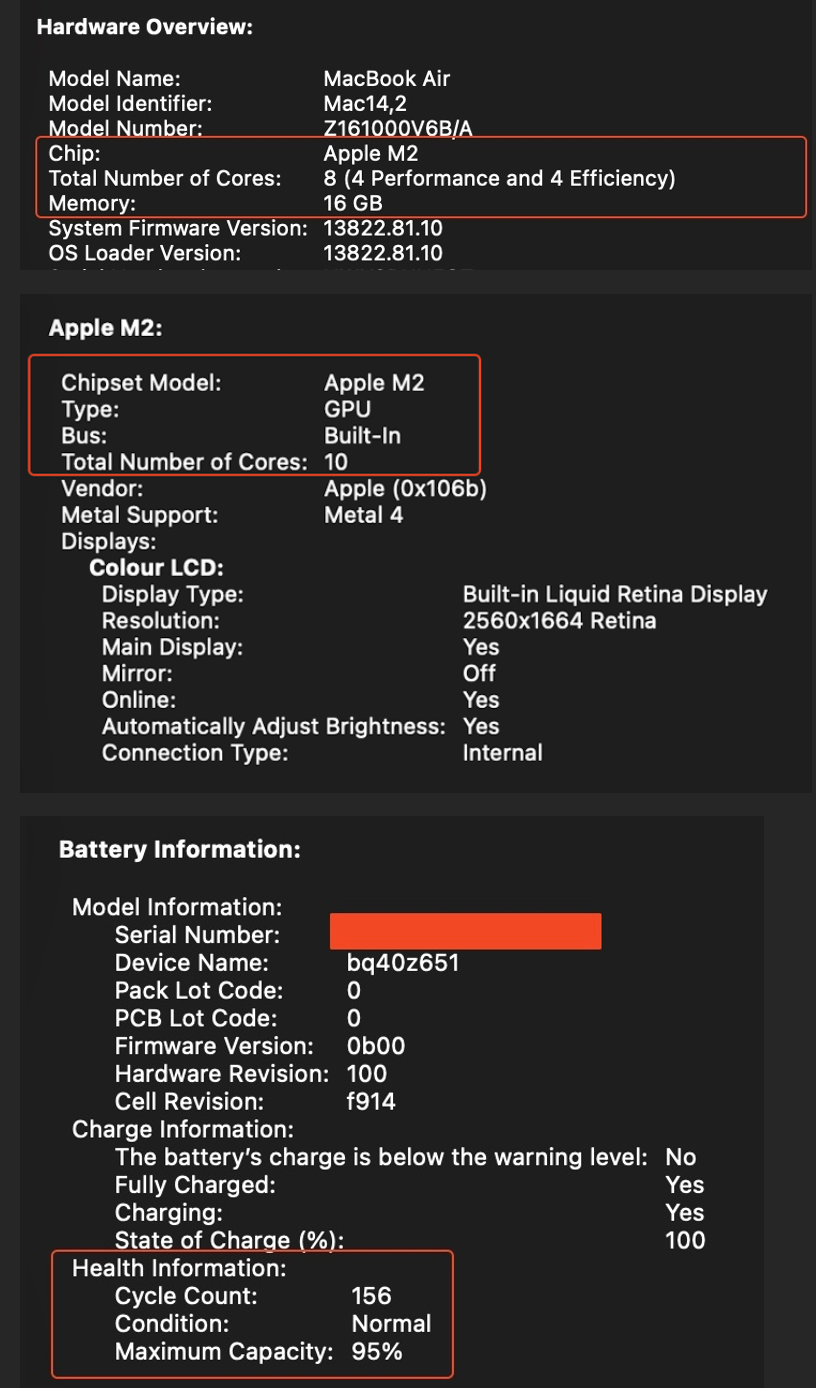This screenshot has width=816, height=1388.
Task: Select the Device Name value bq40z651
Action: pos(402,963)
